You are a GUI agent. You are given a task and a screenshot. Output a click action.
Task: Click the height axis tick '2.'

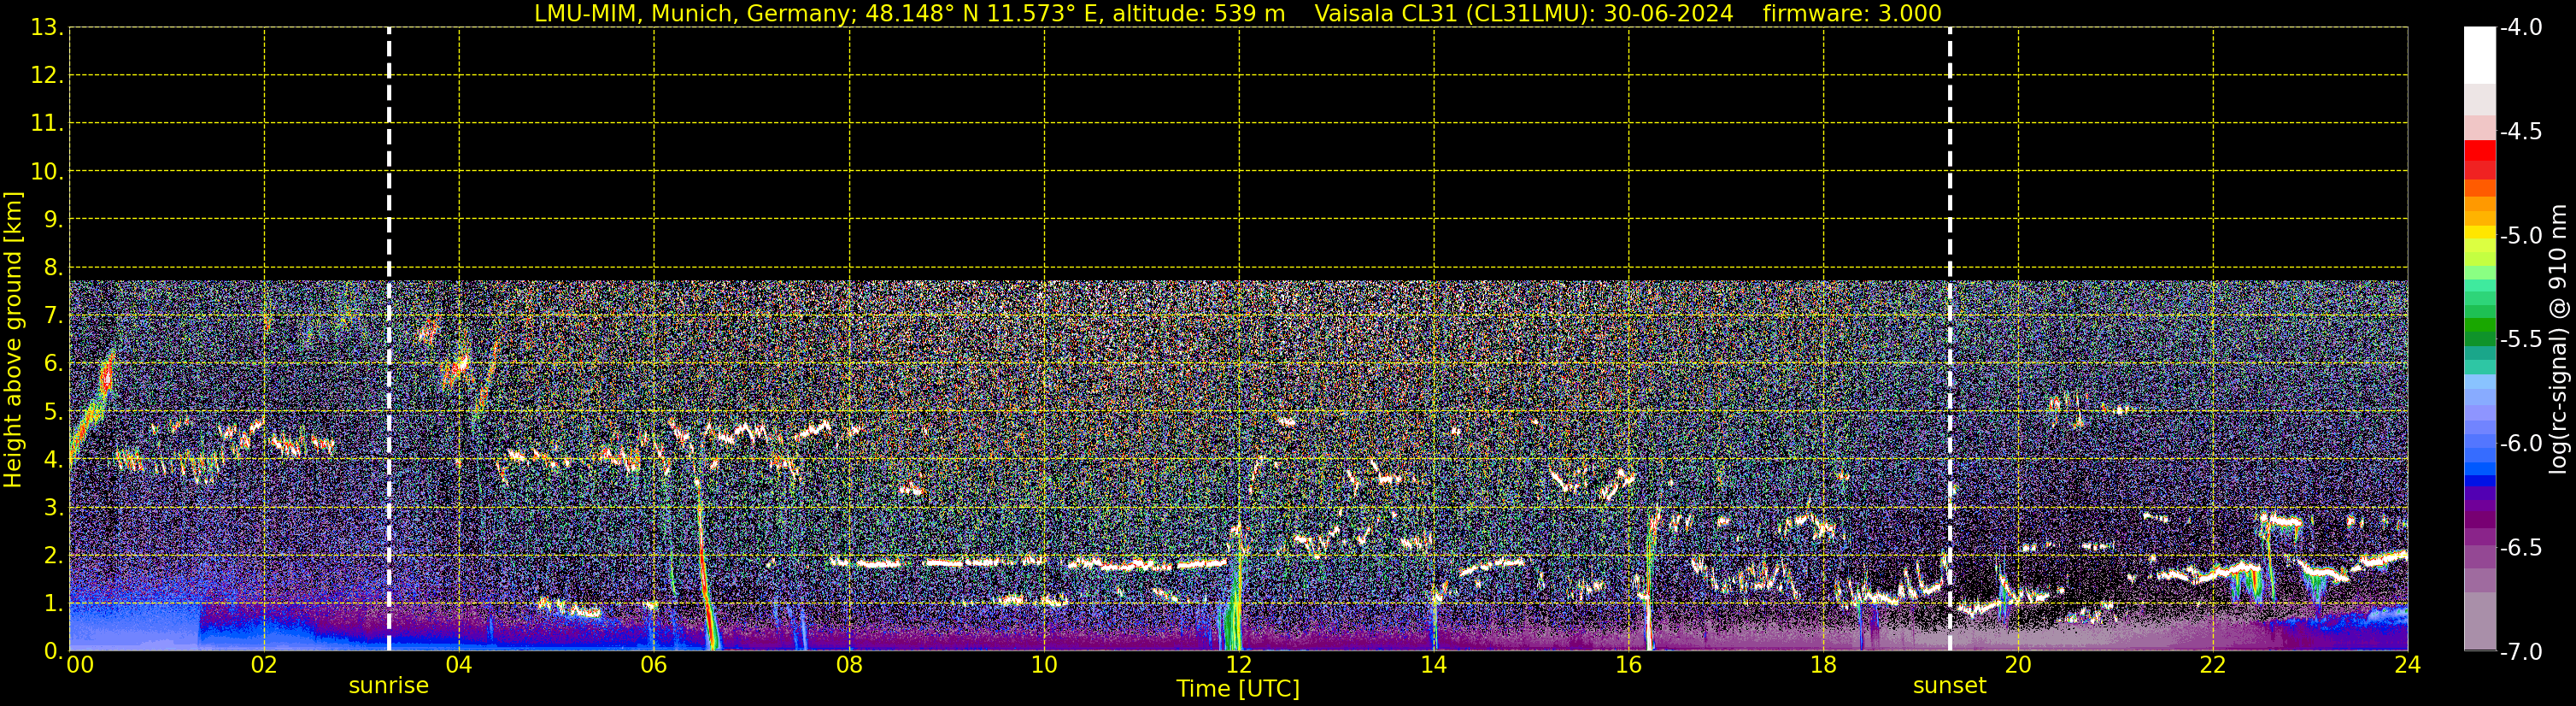pyautogui.click(x=53, y=556)
